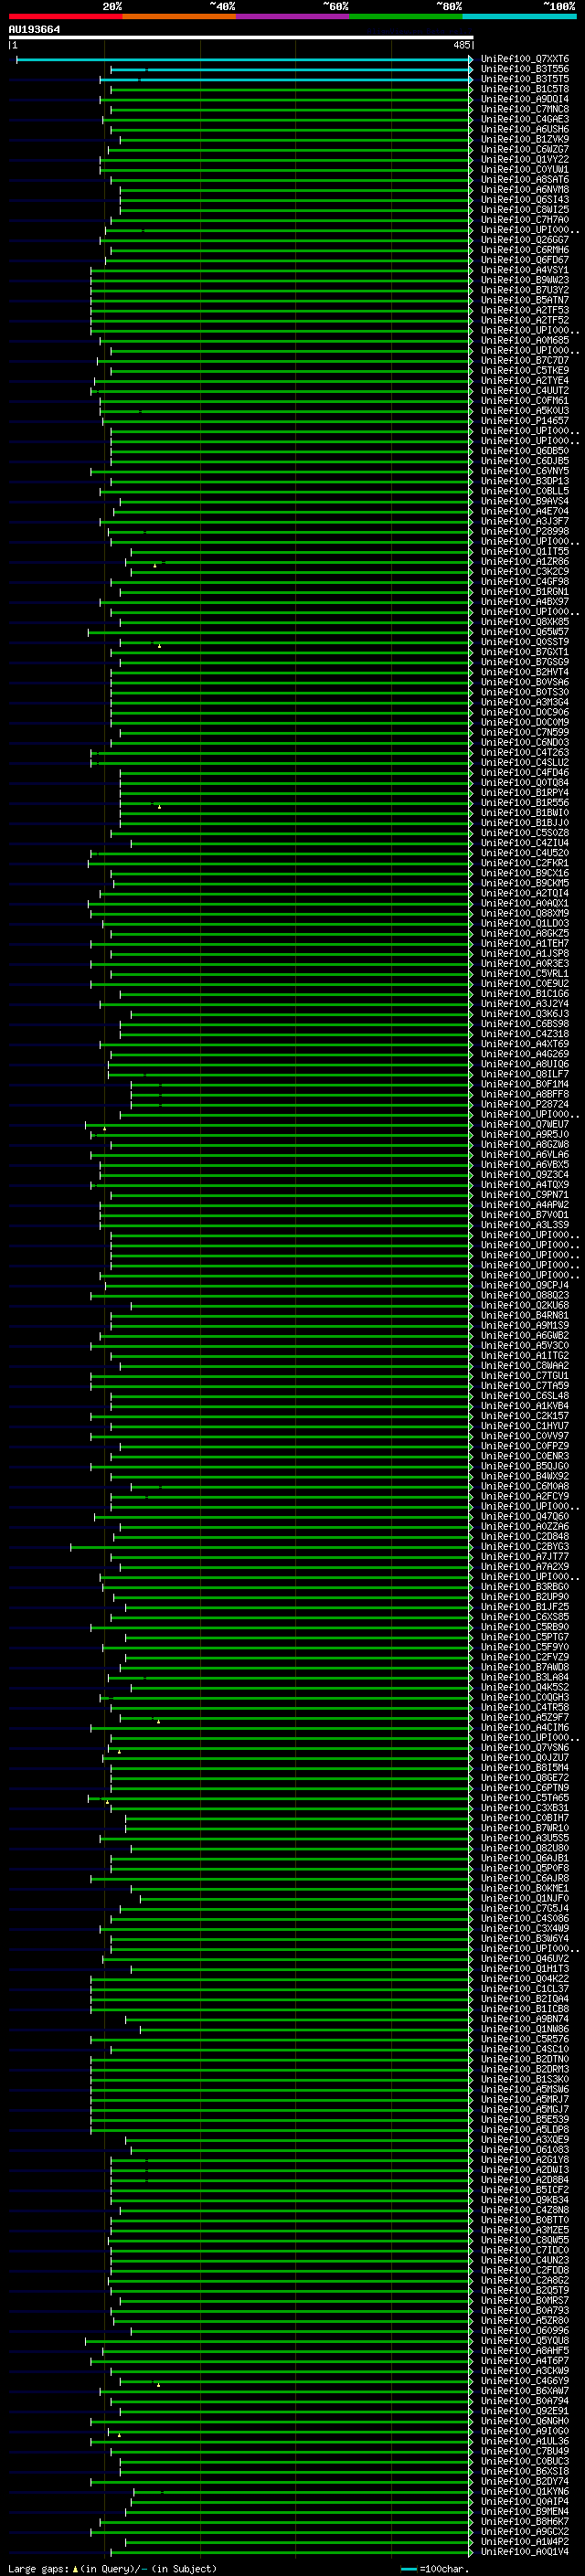Select the cyan alignment bar for UniRef100_Q7XXT6
The height and width of the screenshot is (2576, 585).
pyautogui.click(x=244, y=60)
